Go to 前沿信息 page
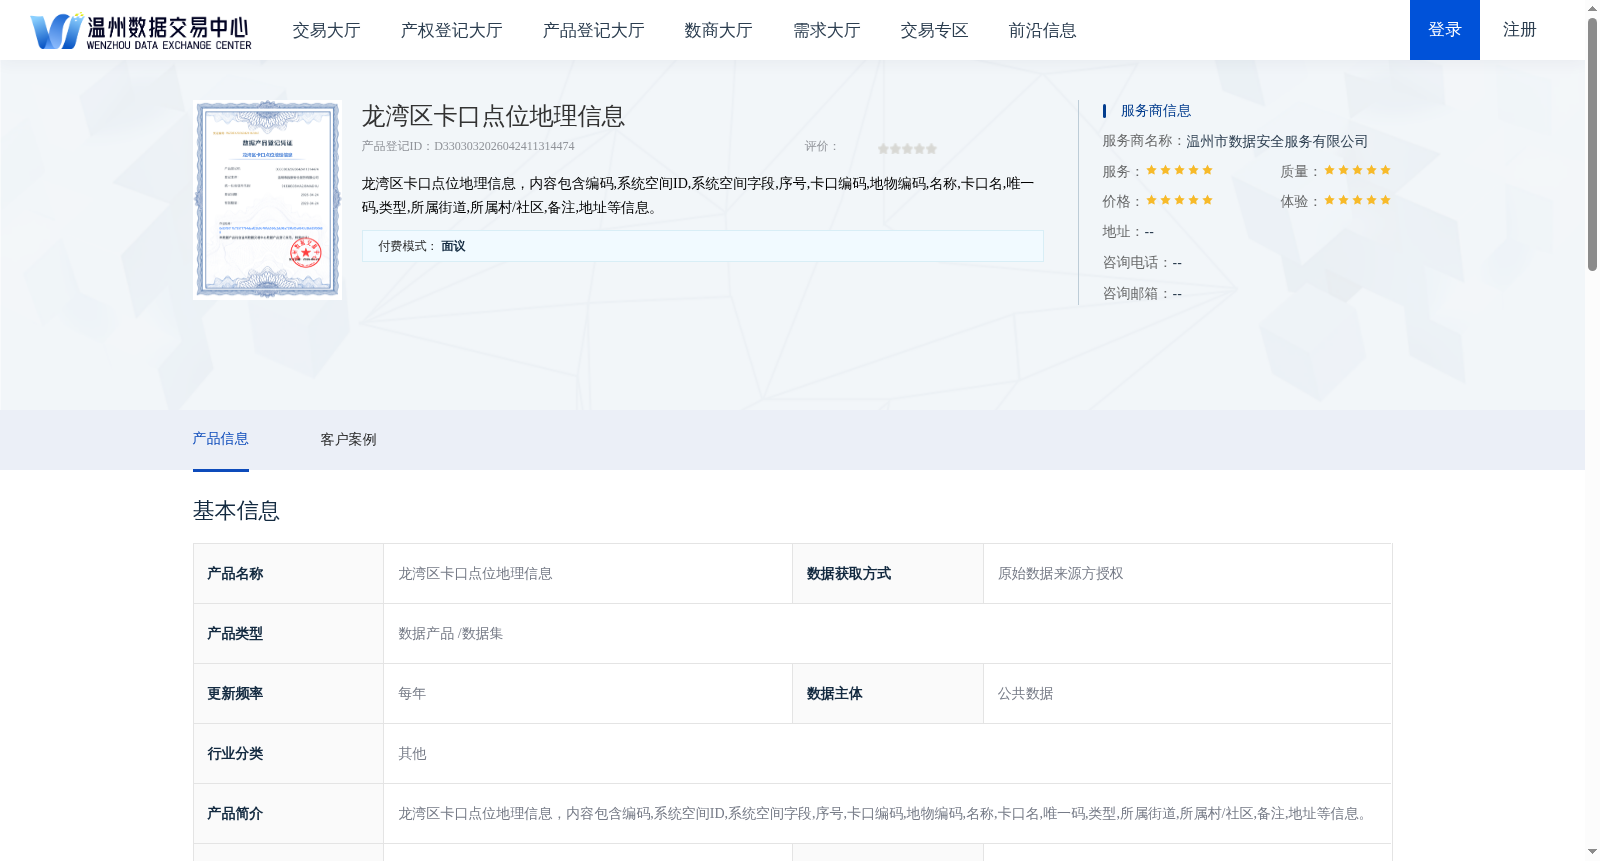The width and height of the screenshot is (1600, 861). [1042, 30]
